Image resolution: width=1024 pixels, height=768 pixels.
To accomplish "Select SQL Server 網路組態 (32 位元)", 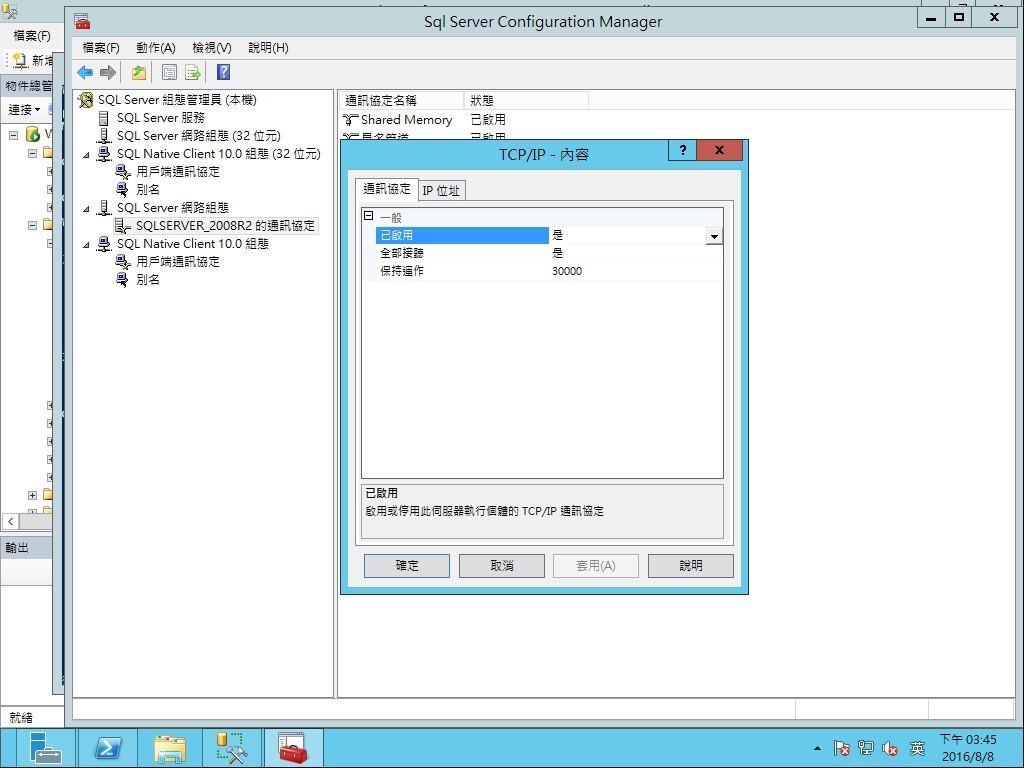I will [199, 136].
